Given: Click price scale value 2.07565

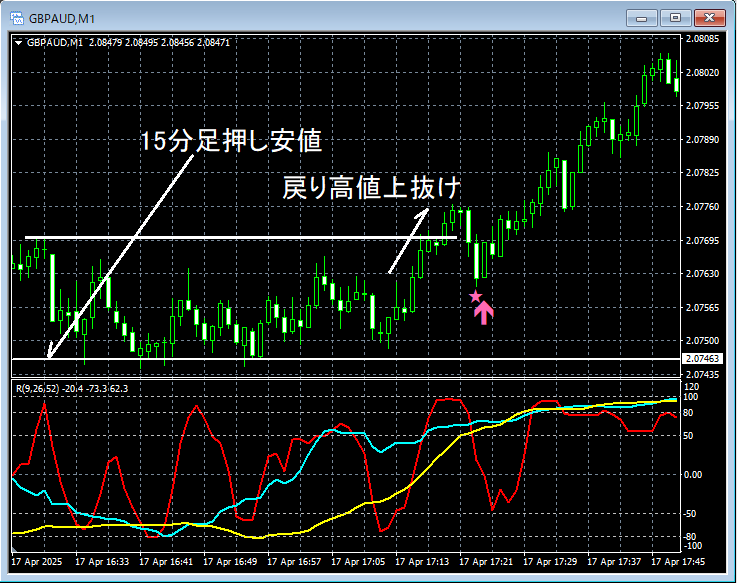Looking at the screenshot, I should coord(703,307).
